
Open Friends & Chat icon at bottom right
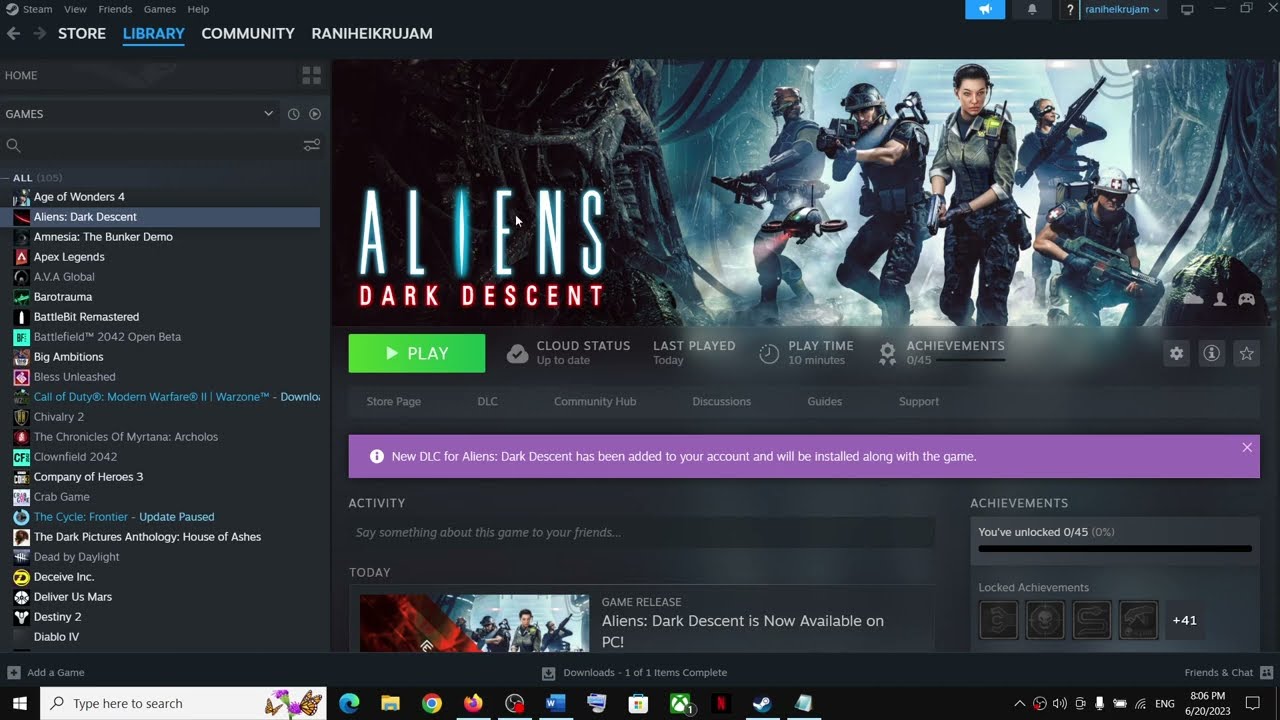pos(1266,672)
